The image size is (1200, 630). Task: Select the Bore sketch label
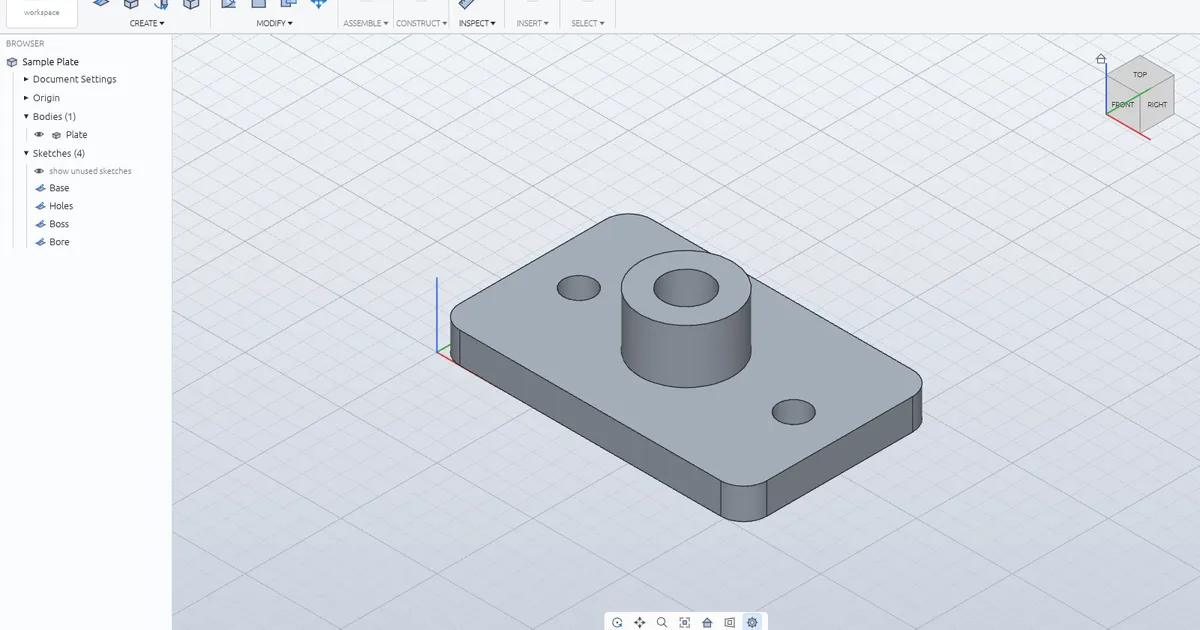pos(59,242)
